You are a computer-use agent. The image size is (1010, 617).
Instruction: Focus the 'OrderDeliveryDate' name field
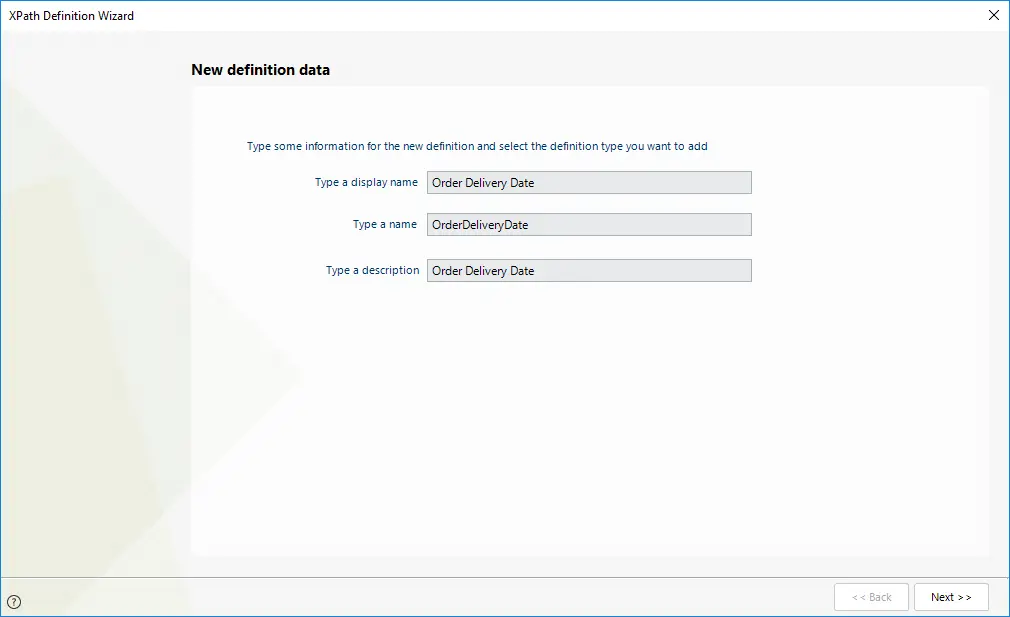589,224
